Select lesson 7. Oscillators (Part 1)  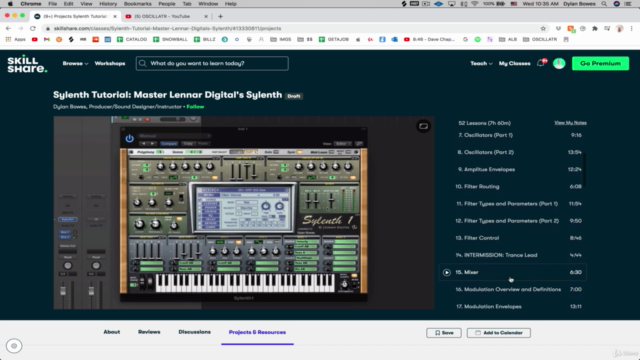tap(513, 135)
